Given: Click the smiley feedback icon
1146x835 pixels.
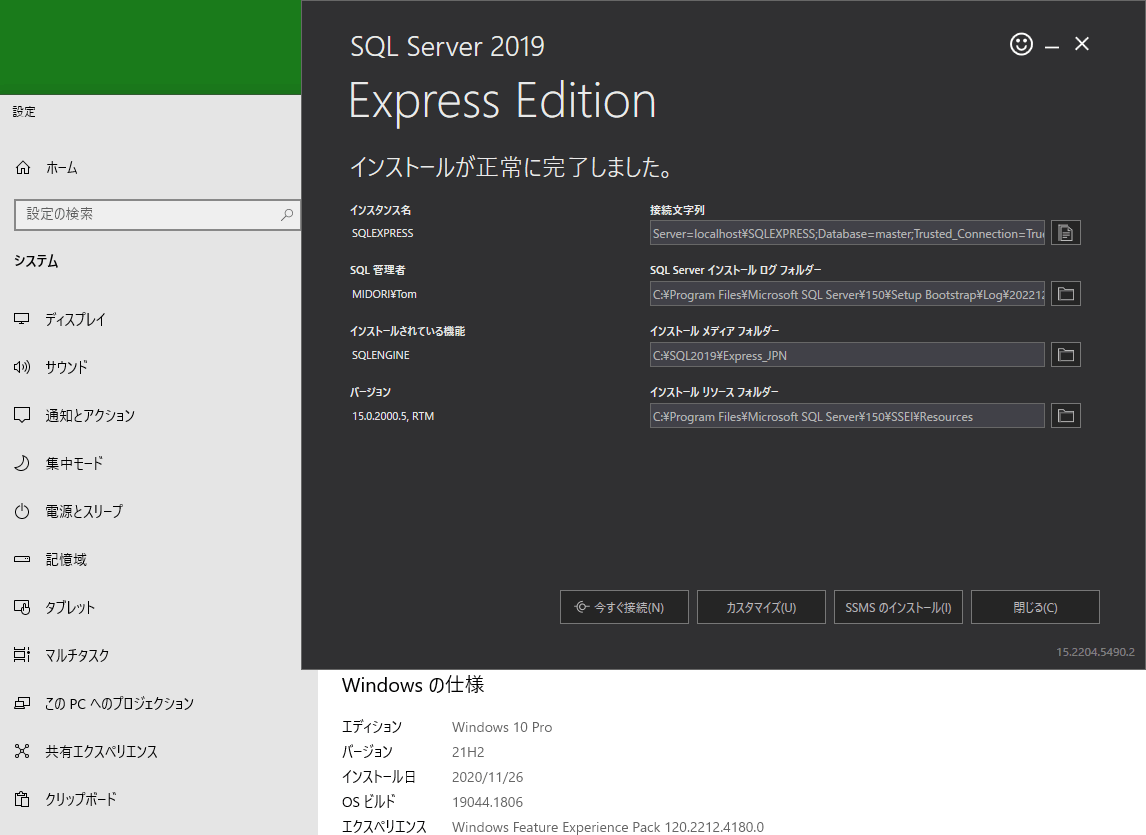Looking at the screenshot, I should click(1021, 44).
